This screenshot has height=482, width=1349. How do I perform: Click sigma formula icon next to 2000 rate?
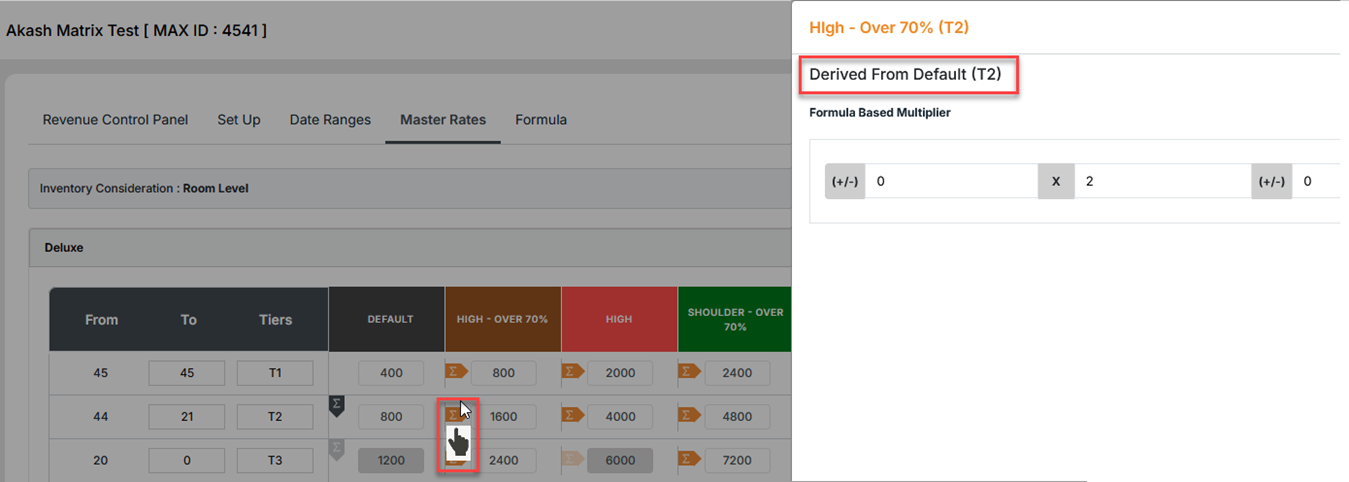coord(573,372)
